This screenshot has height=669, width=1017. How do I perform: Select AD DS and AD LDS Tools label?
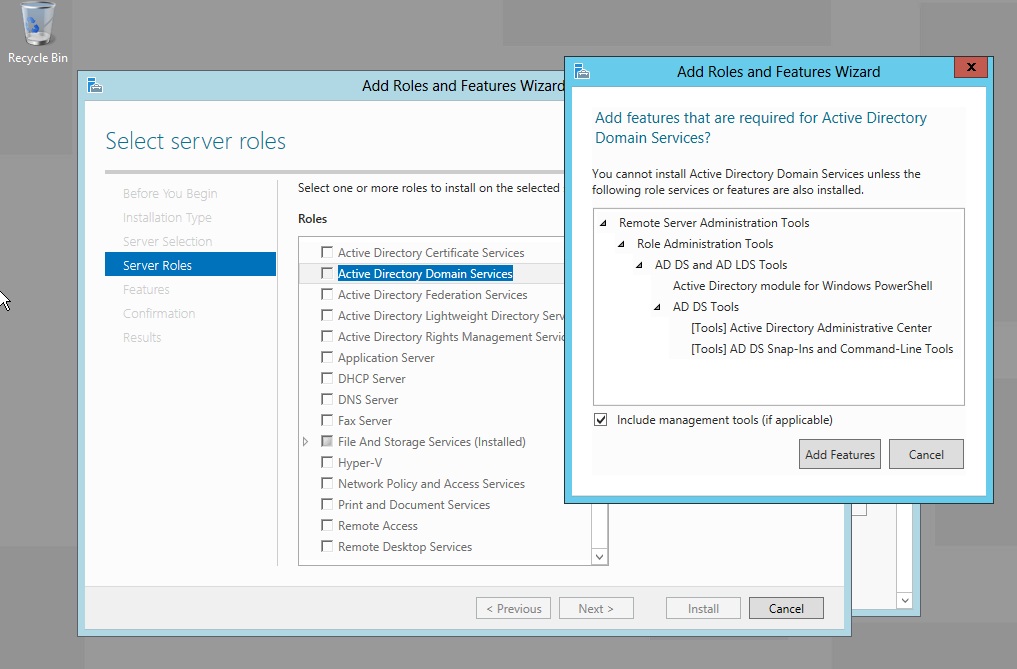[721, 265]
